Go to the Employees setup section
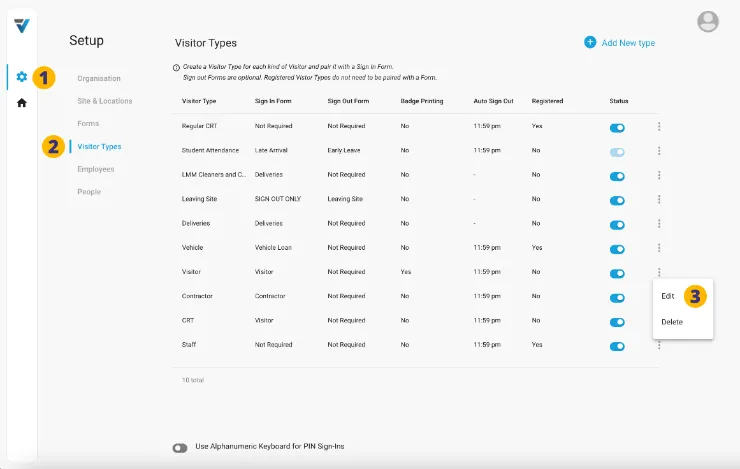 [x=96, y=169]
